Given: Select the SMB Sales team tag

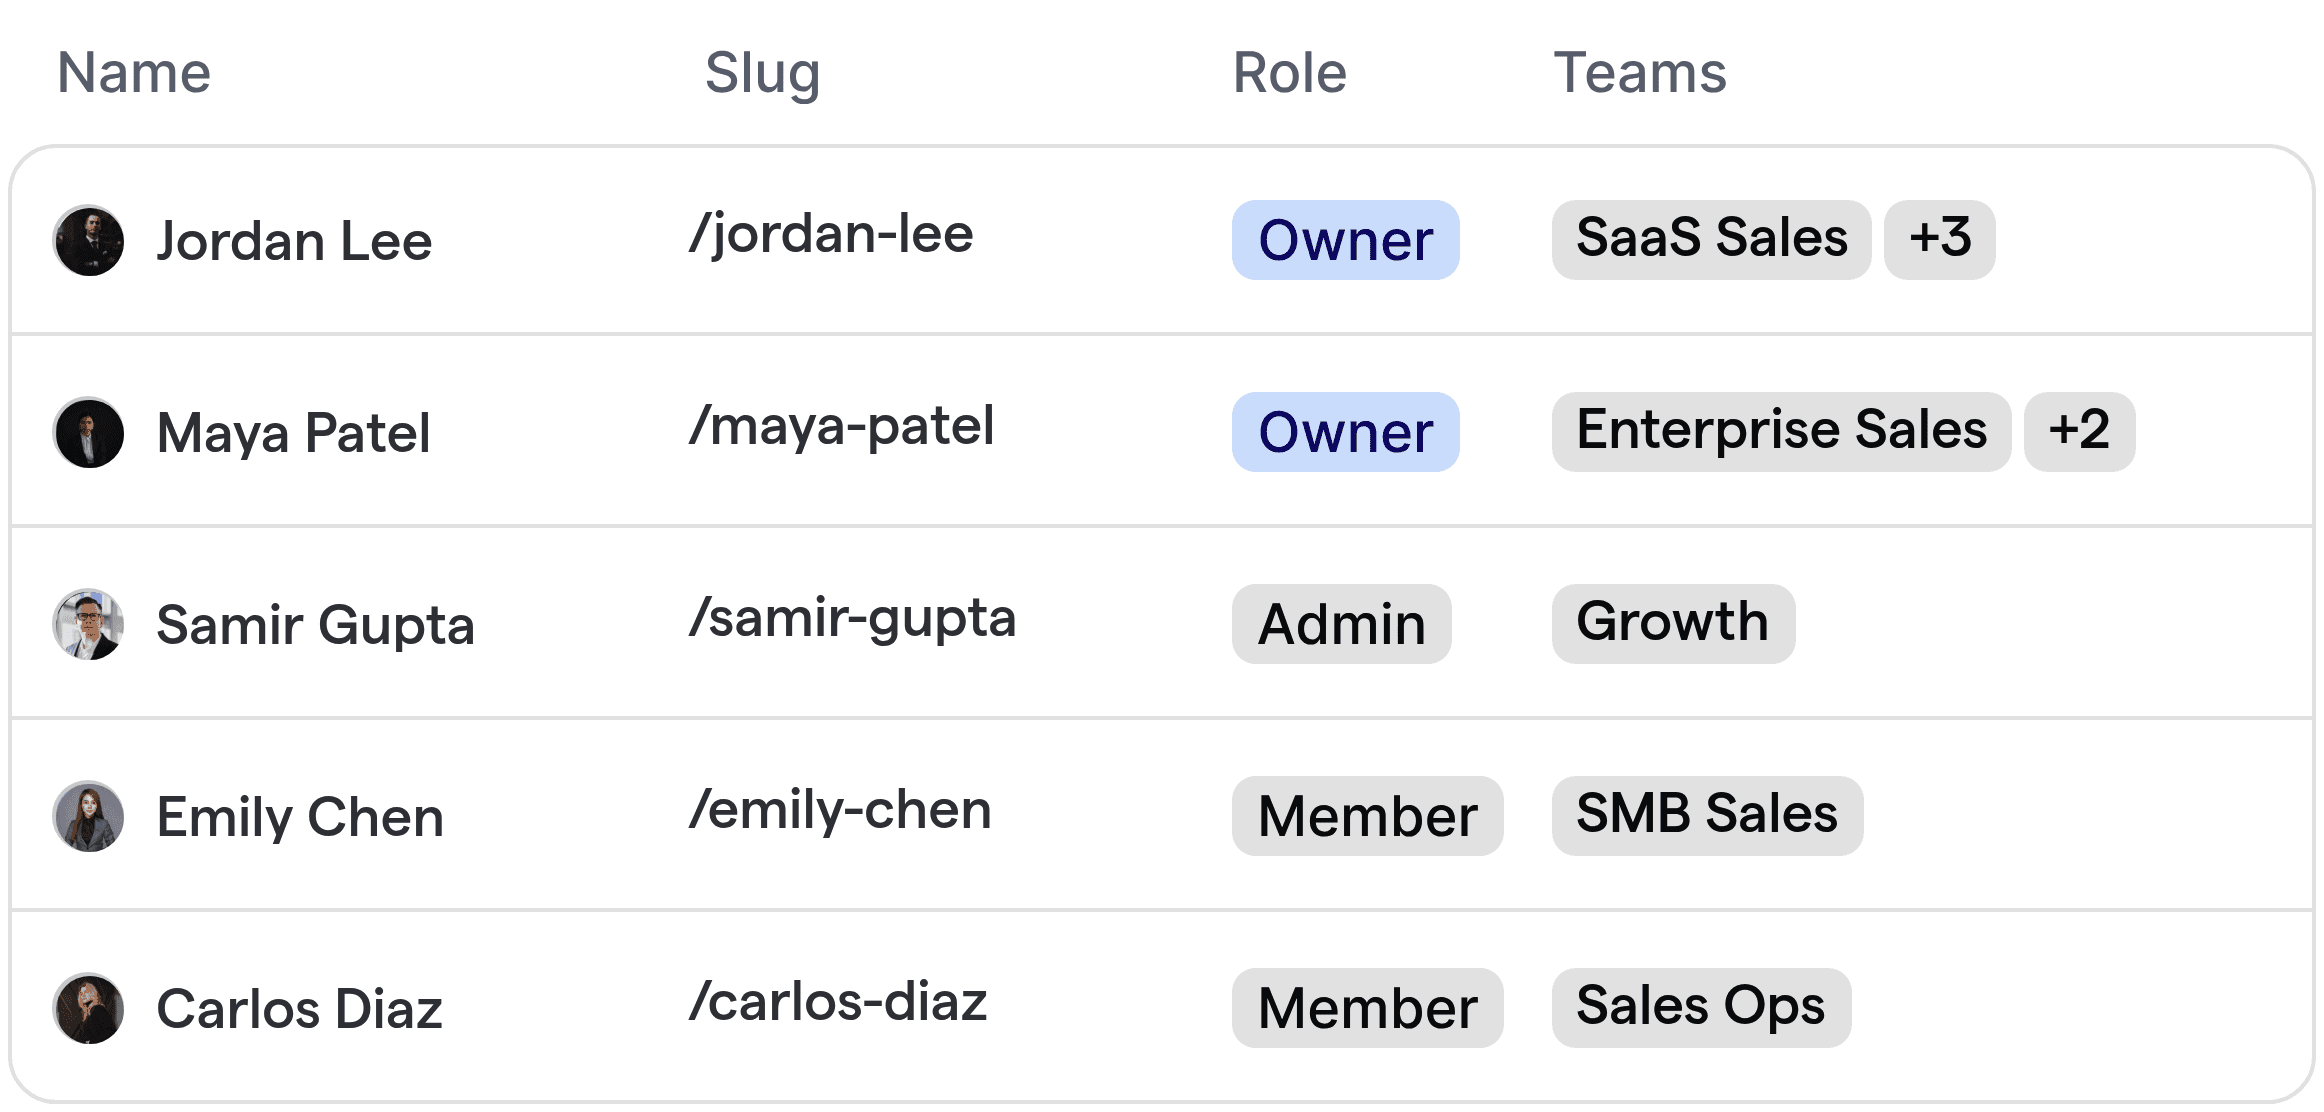Looking at the screenshot, I should 1706,815.
